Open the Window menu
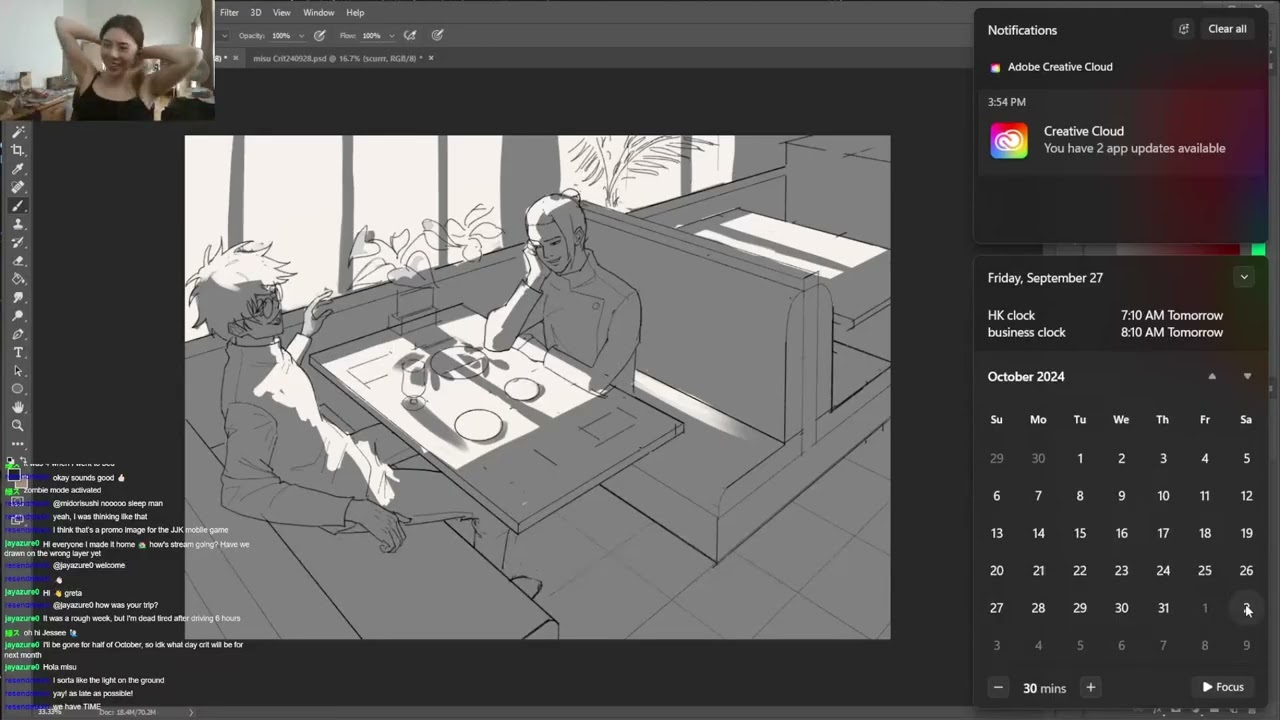Image resolution: width=1280 pixels, height=720 pixels. [x=319, y=12]
